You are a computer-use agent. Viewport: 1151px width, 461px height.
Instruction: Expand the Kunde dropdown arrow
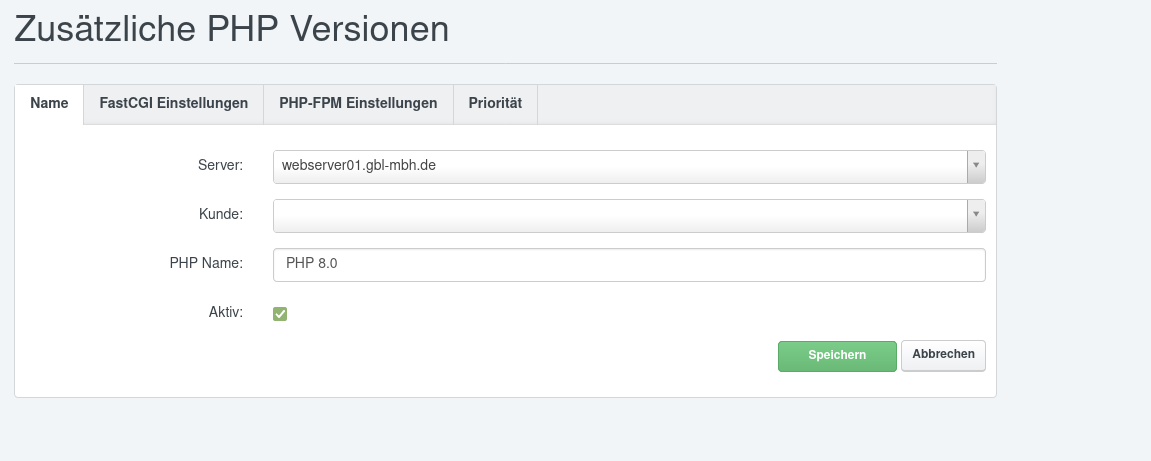tap(976, 216)
